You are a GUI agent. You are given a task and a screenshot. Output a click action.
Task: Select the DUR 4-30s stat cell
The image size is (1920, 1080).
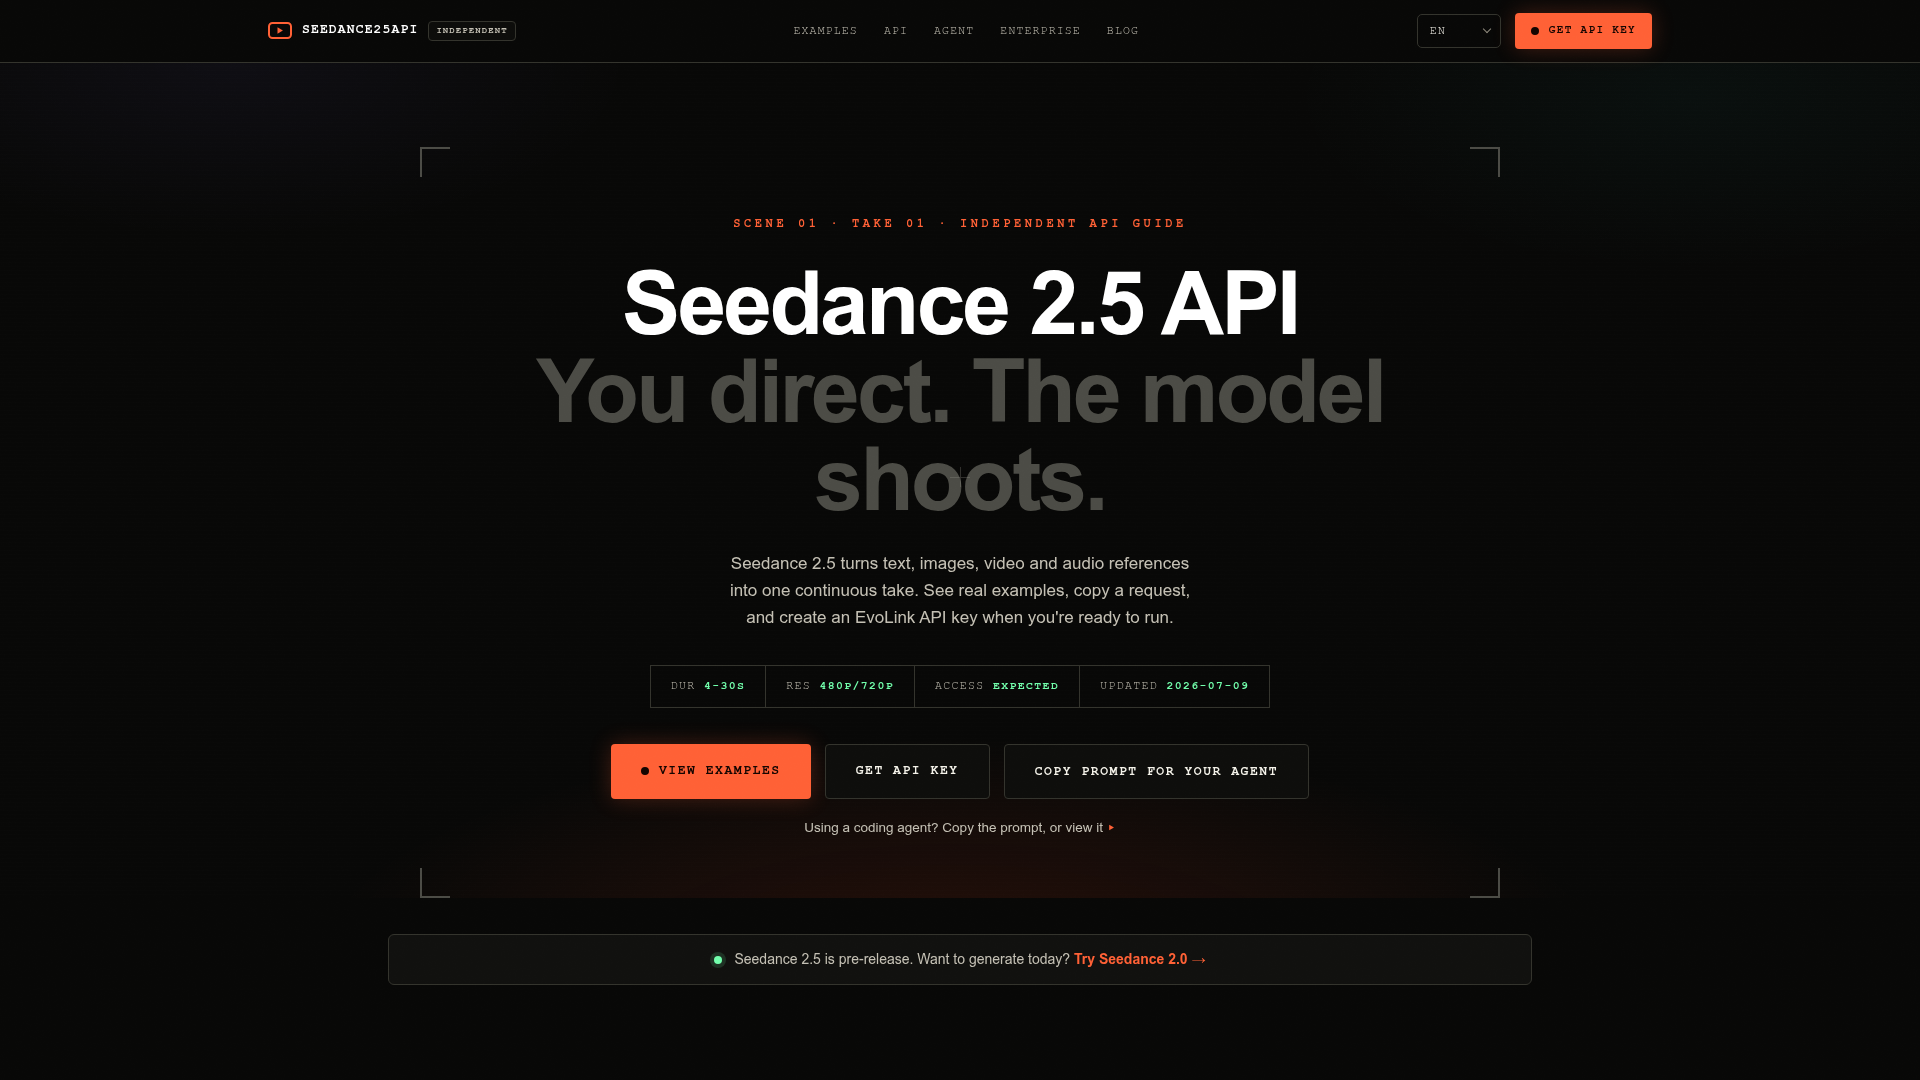[708, 686]
